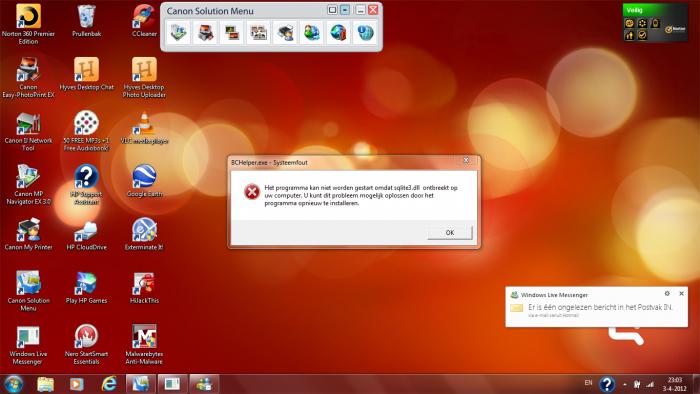Launch Internet Explorer from taskbar
This screenshot has width=700, height=394.
click(x=108, y=384)
